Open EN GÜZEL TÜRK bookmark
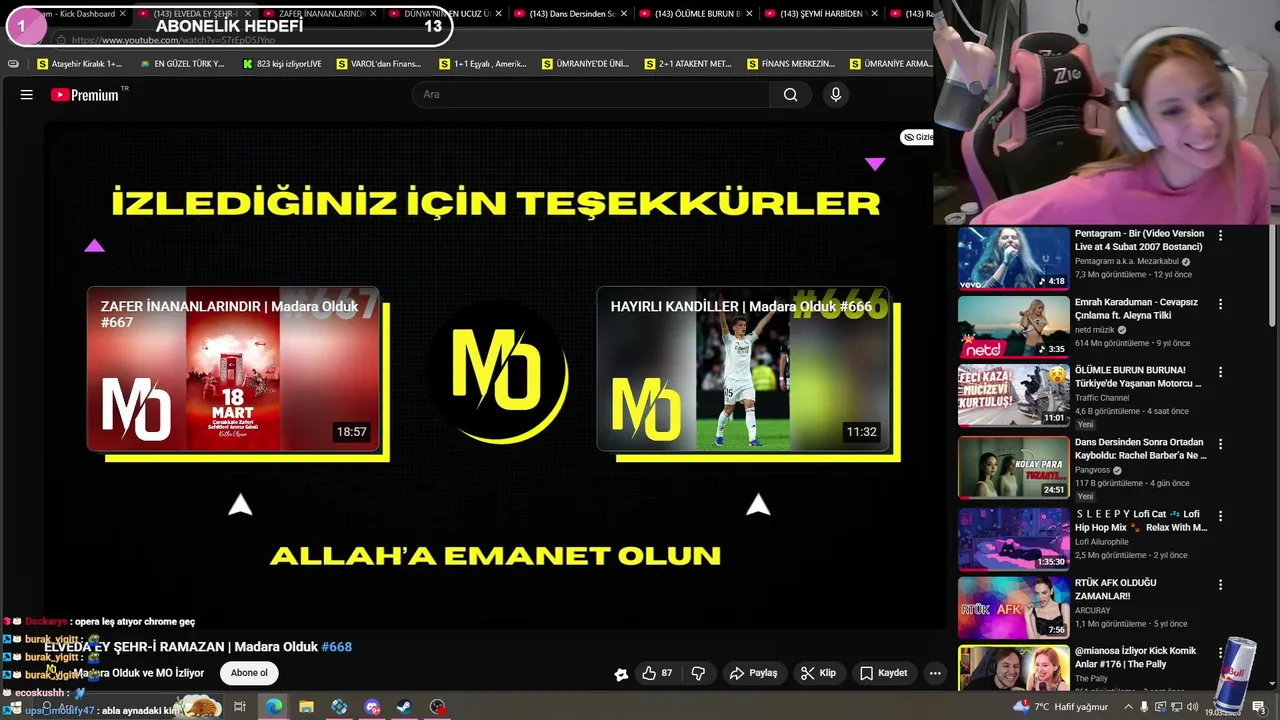Image resolution: width=1280 pixels, height=720 pixels. pyautogui.click(x=182, y=64)
